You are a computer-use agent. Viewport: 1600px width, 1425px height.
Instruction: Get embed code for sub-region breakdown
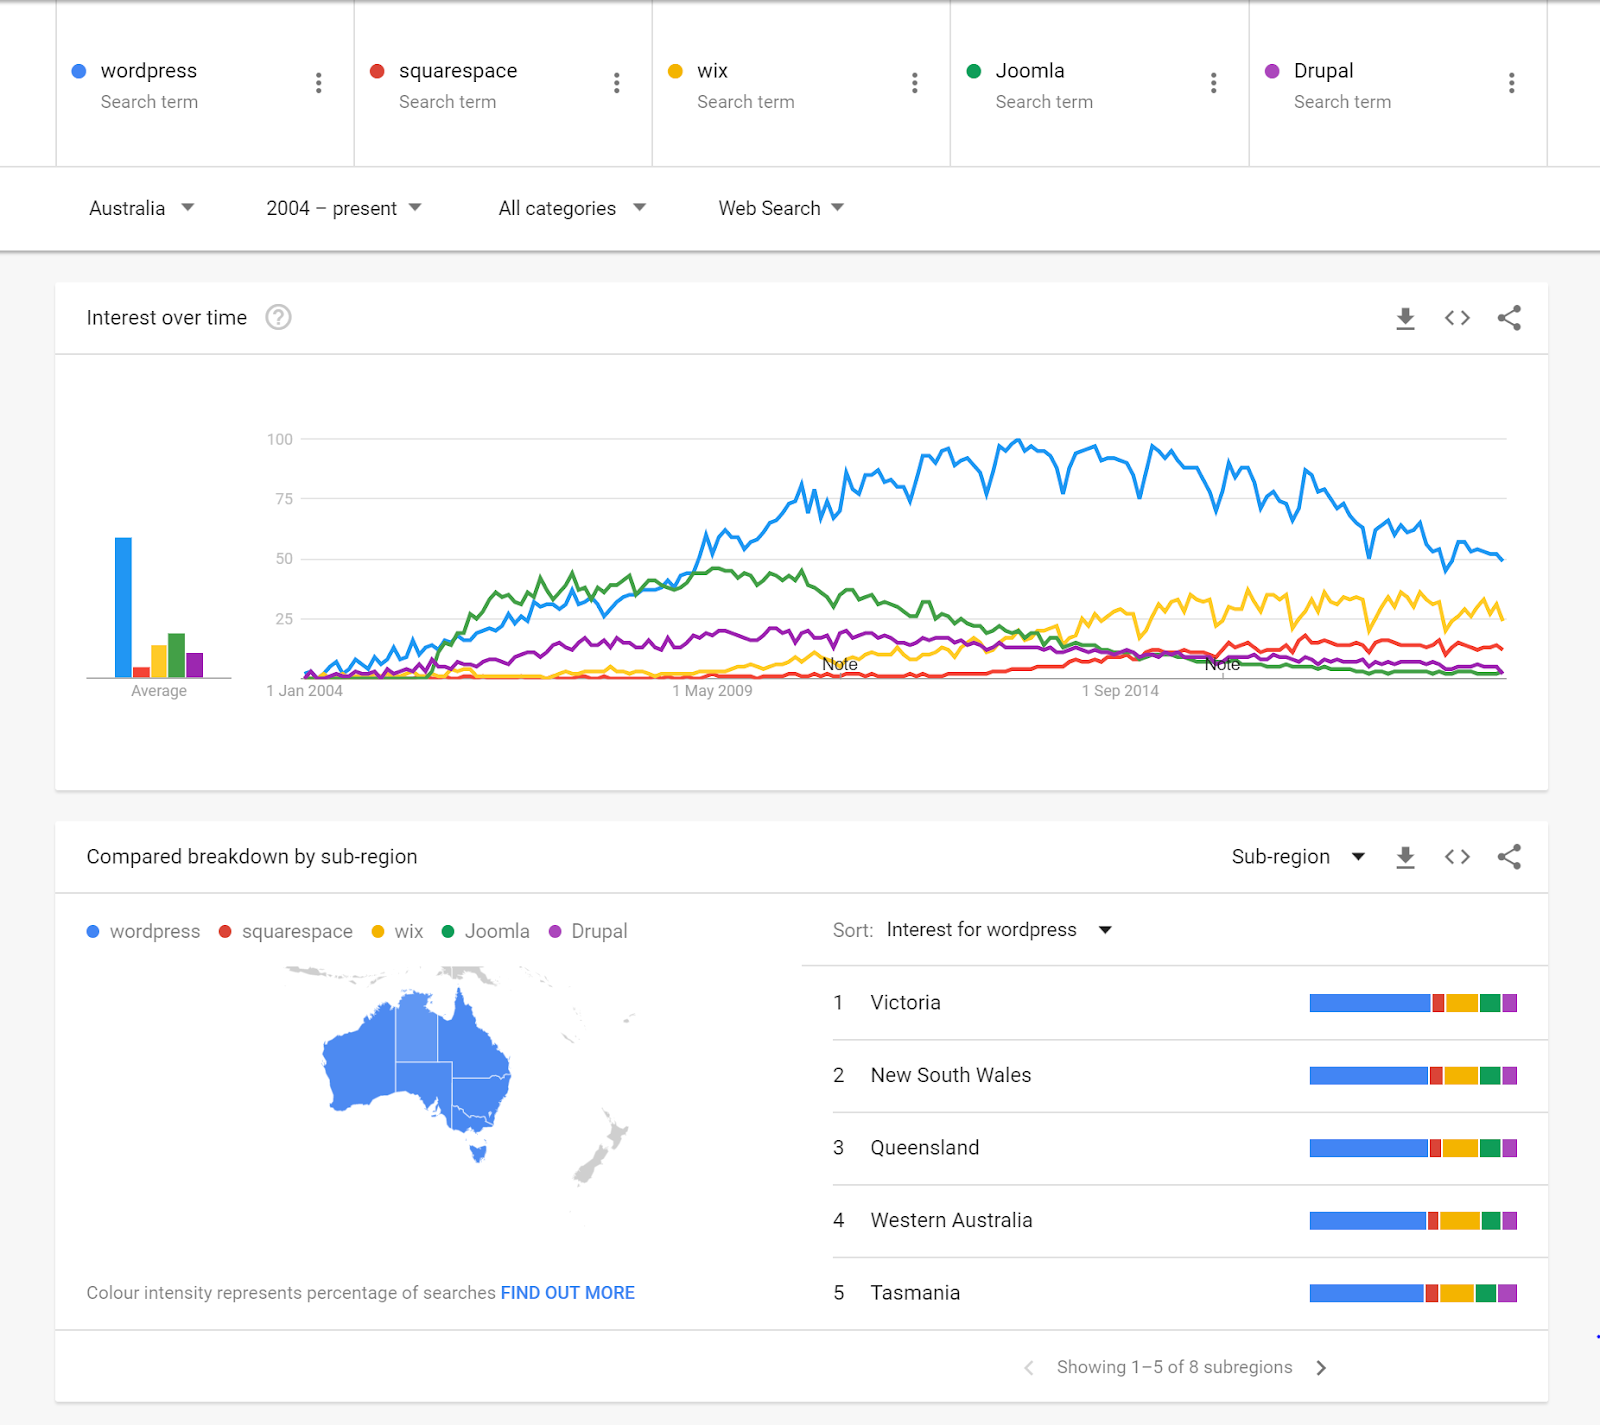(x=1457, y=857)
